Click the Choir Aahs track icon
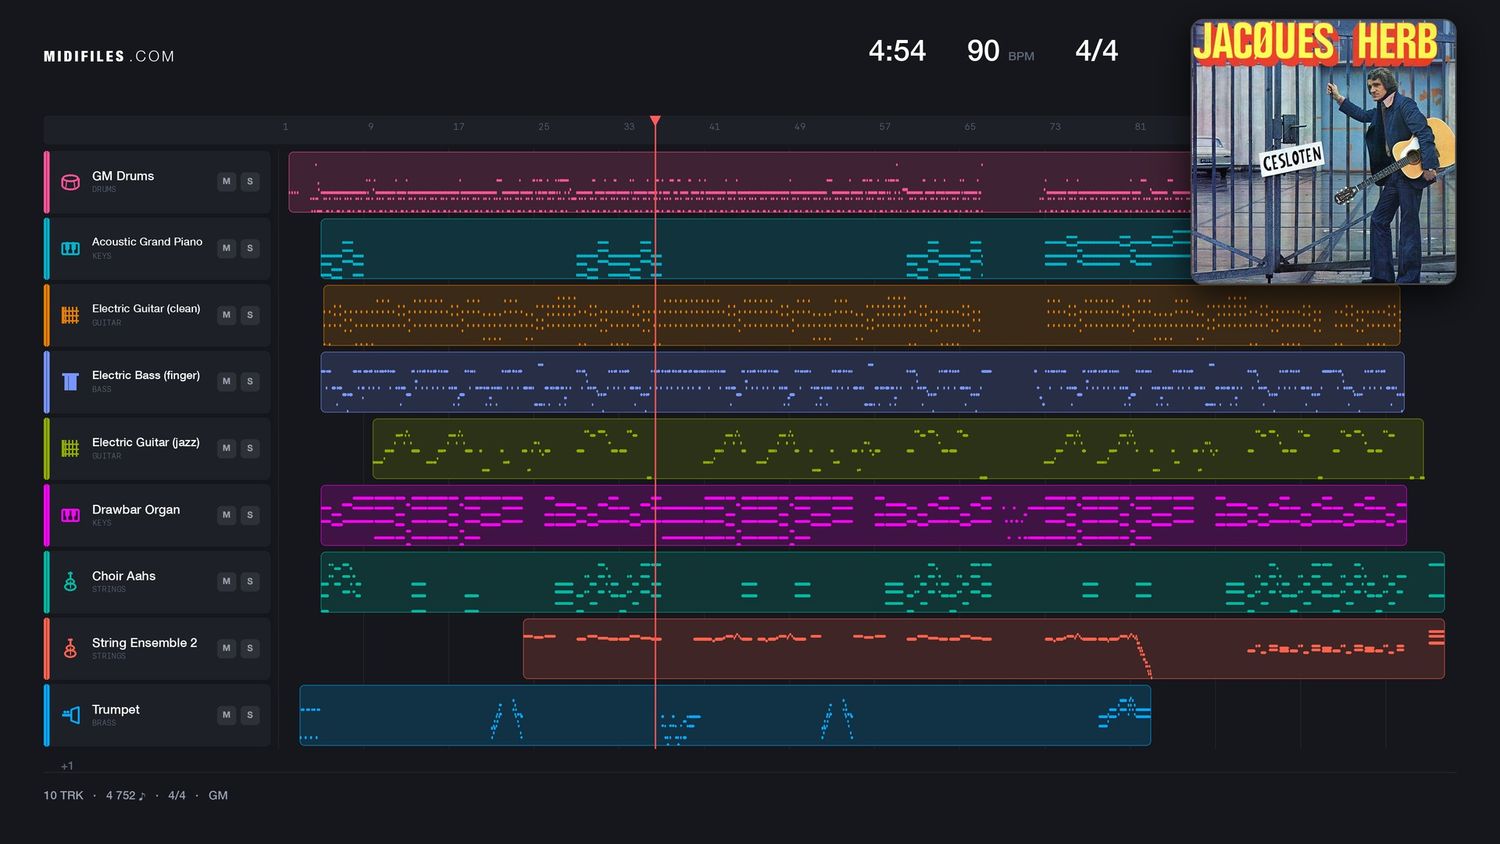 coord(70,582)
